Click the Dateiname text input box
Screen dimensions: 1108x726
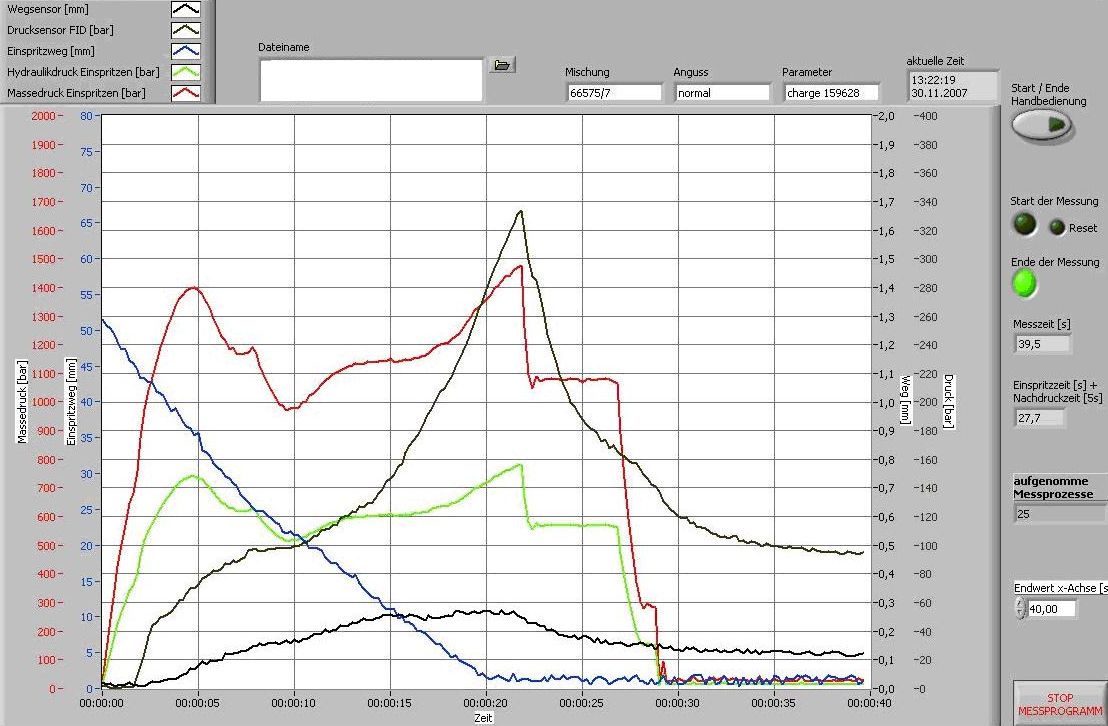[371, 80]
